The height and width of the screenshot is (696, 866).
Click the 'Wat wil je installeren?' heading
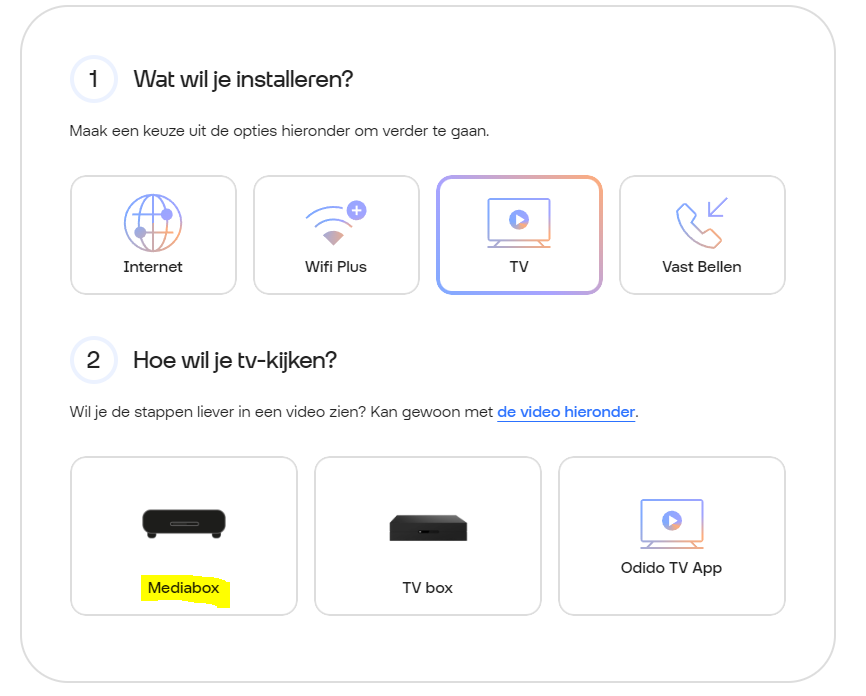[243, 80]
